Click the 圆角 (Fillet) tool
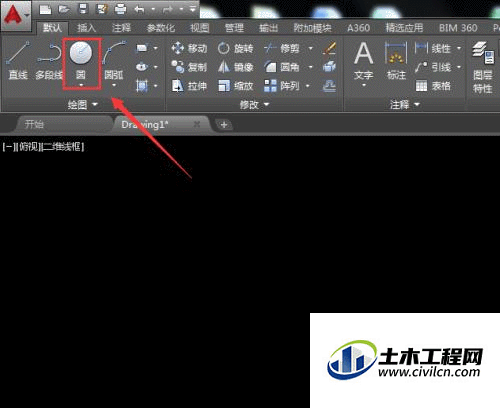The image size is (500, 408). tap(282, 67)
